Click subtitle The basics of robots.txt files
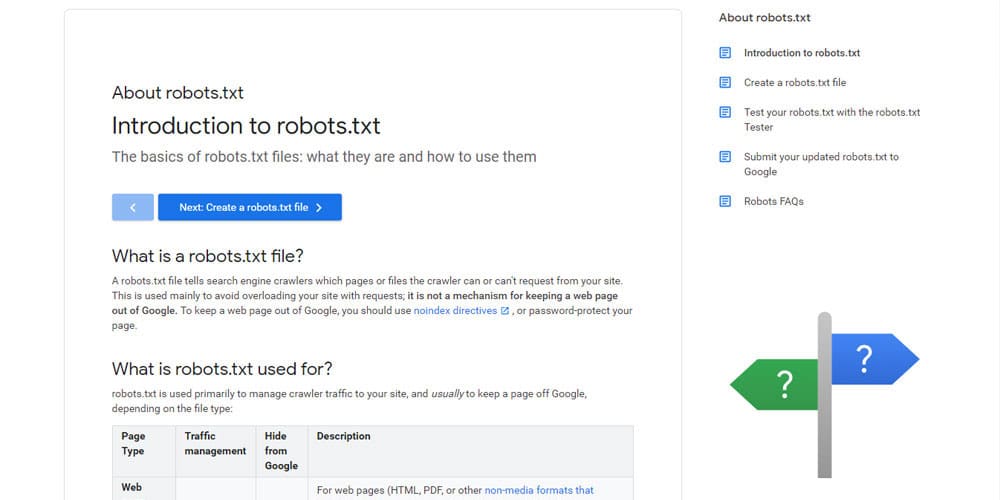1000x500 pixels. point(324,157)
